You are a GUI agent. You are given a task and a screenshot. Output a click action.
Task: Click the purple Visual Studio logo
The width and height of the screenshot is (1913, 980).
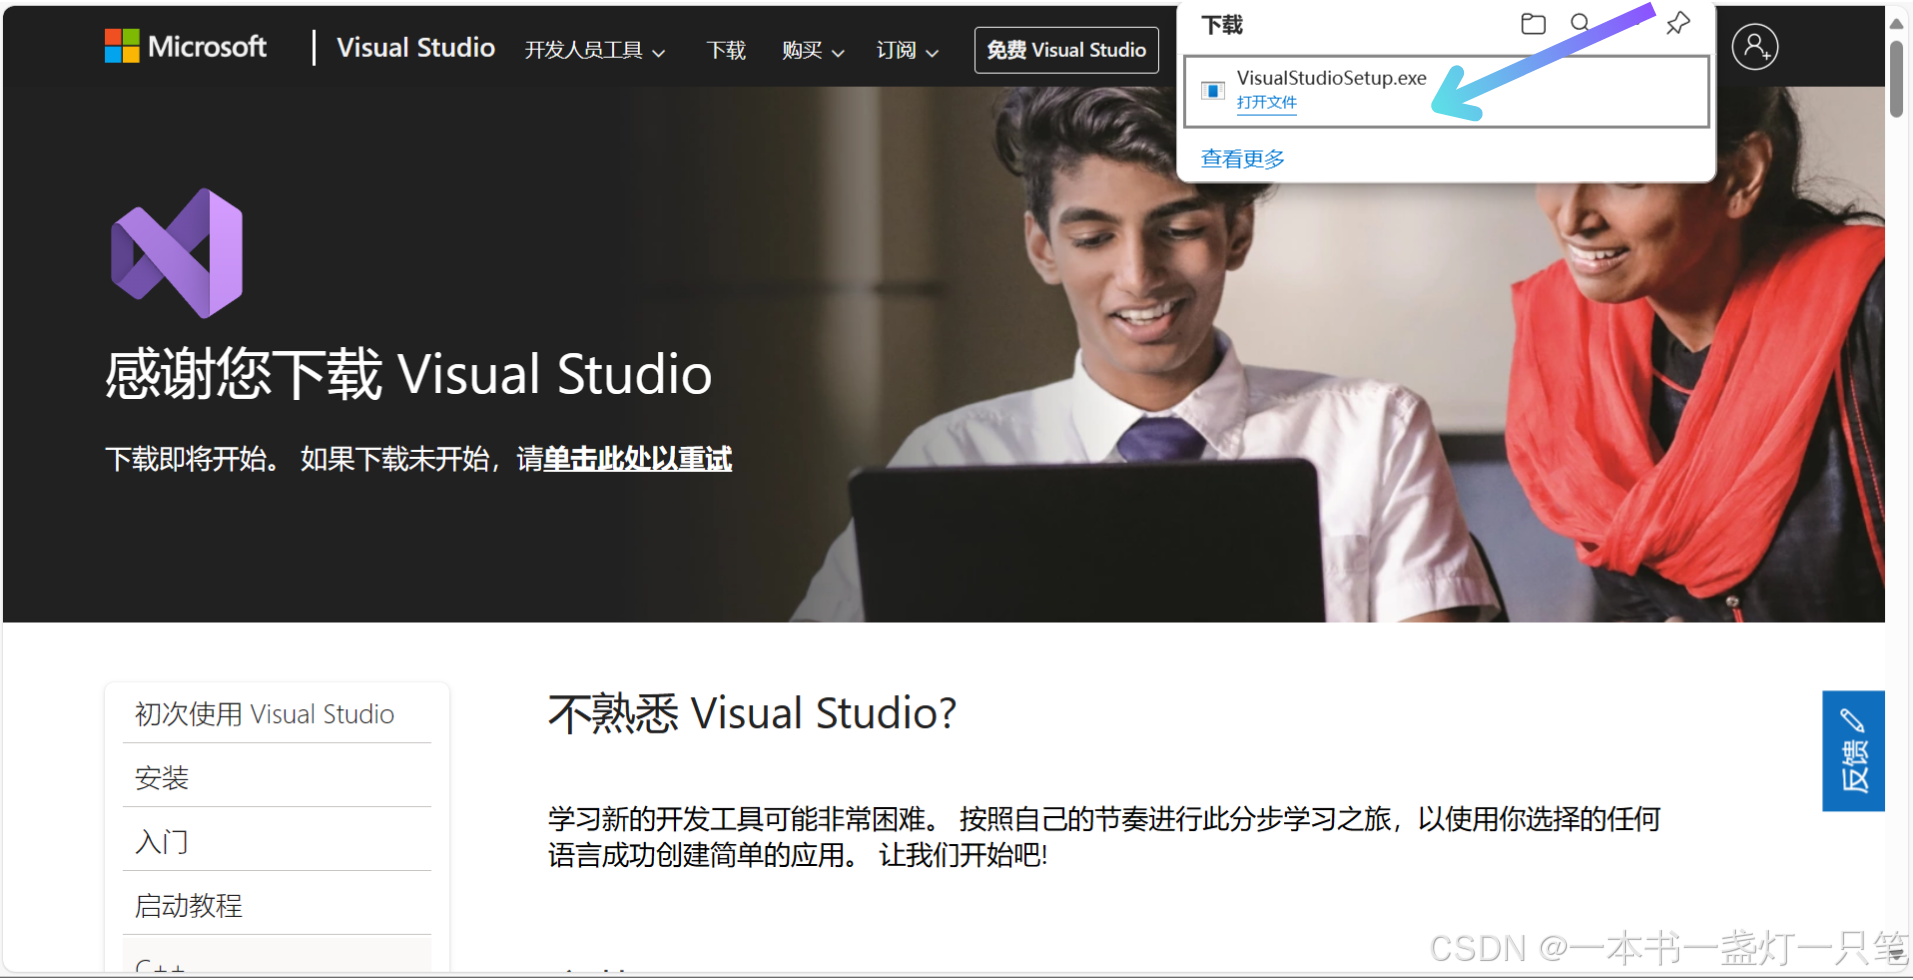pyautogui.click(x=177, y=253)
